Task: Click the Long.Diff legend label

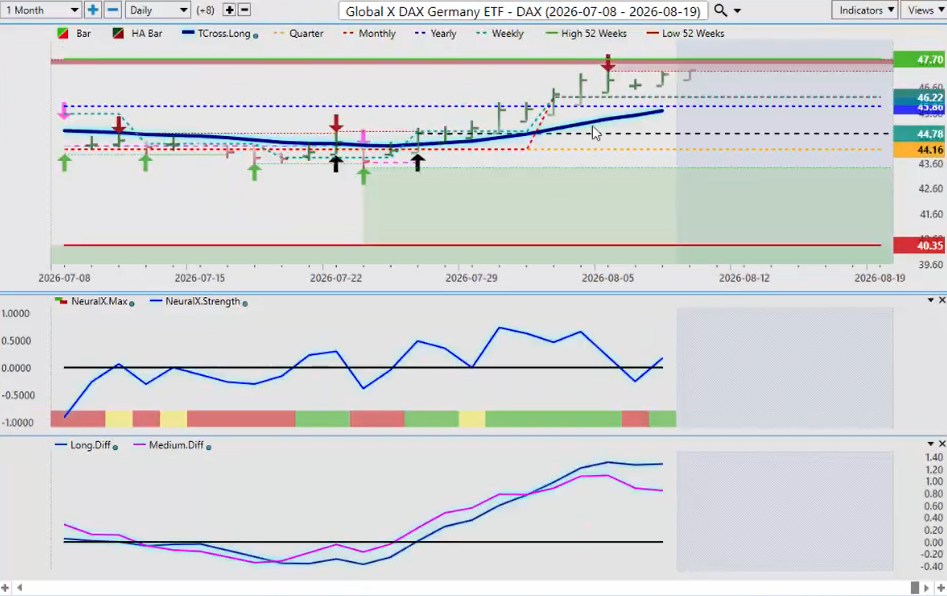Action: tap(90, 445)
